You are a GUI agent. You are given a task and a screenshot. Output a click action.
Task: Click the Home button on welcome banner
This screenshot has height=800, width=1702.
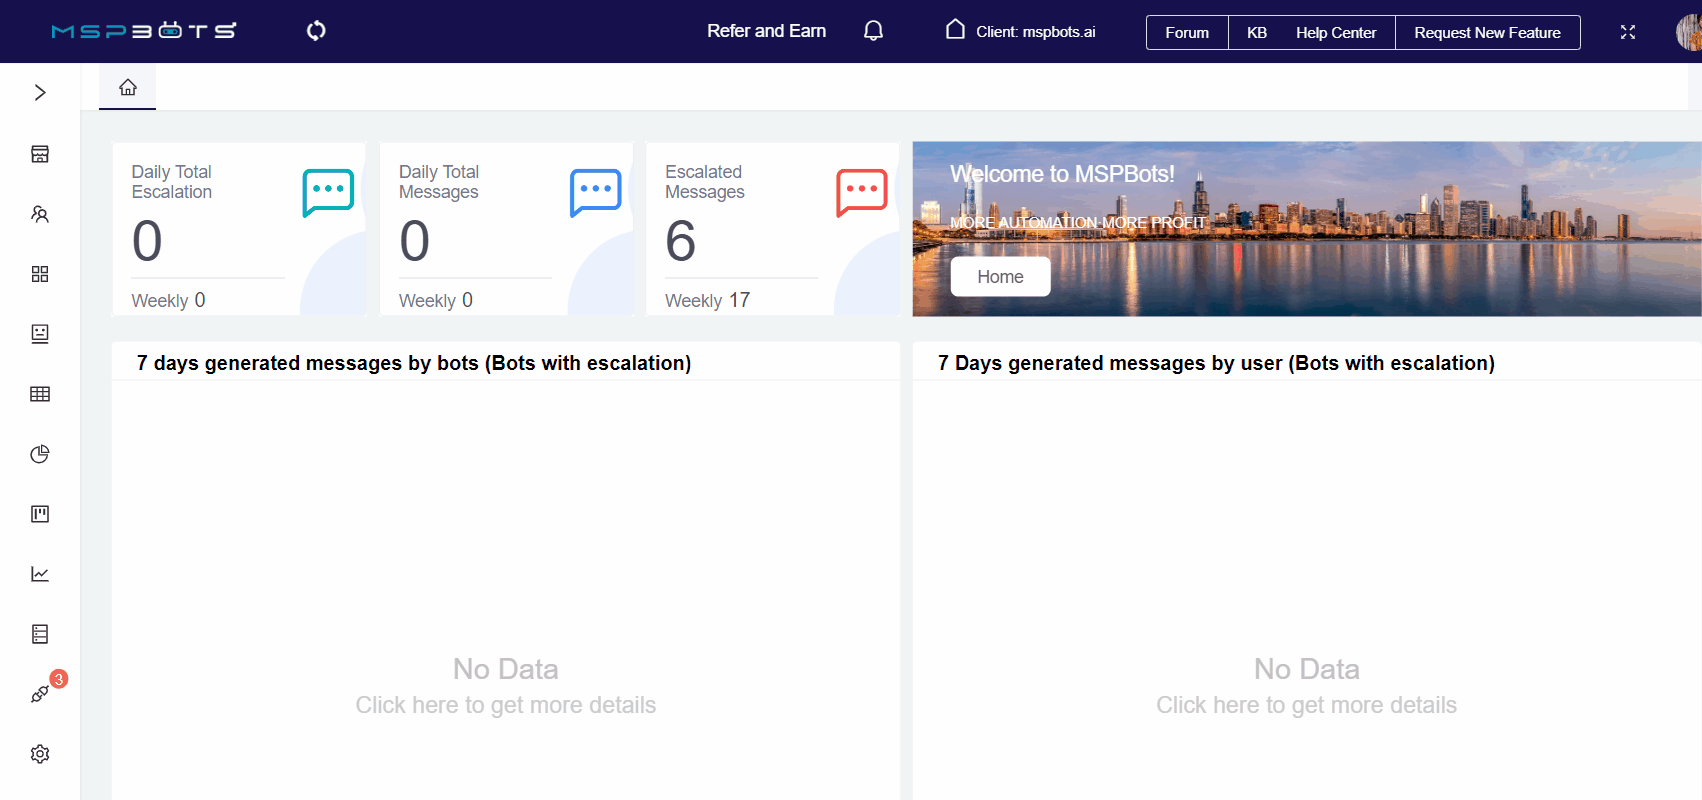tap(1000, 277)
